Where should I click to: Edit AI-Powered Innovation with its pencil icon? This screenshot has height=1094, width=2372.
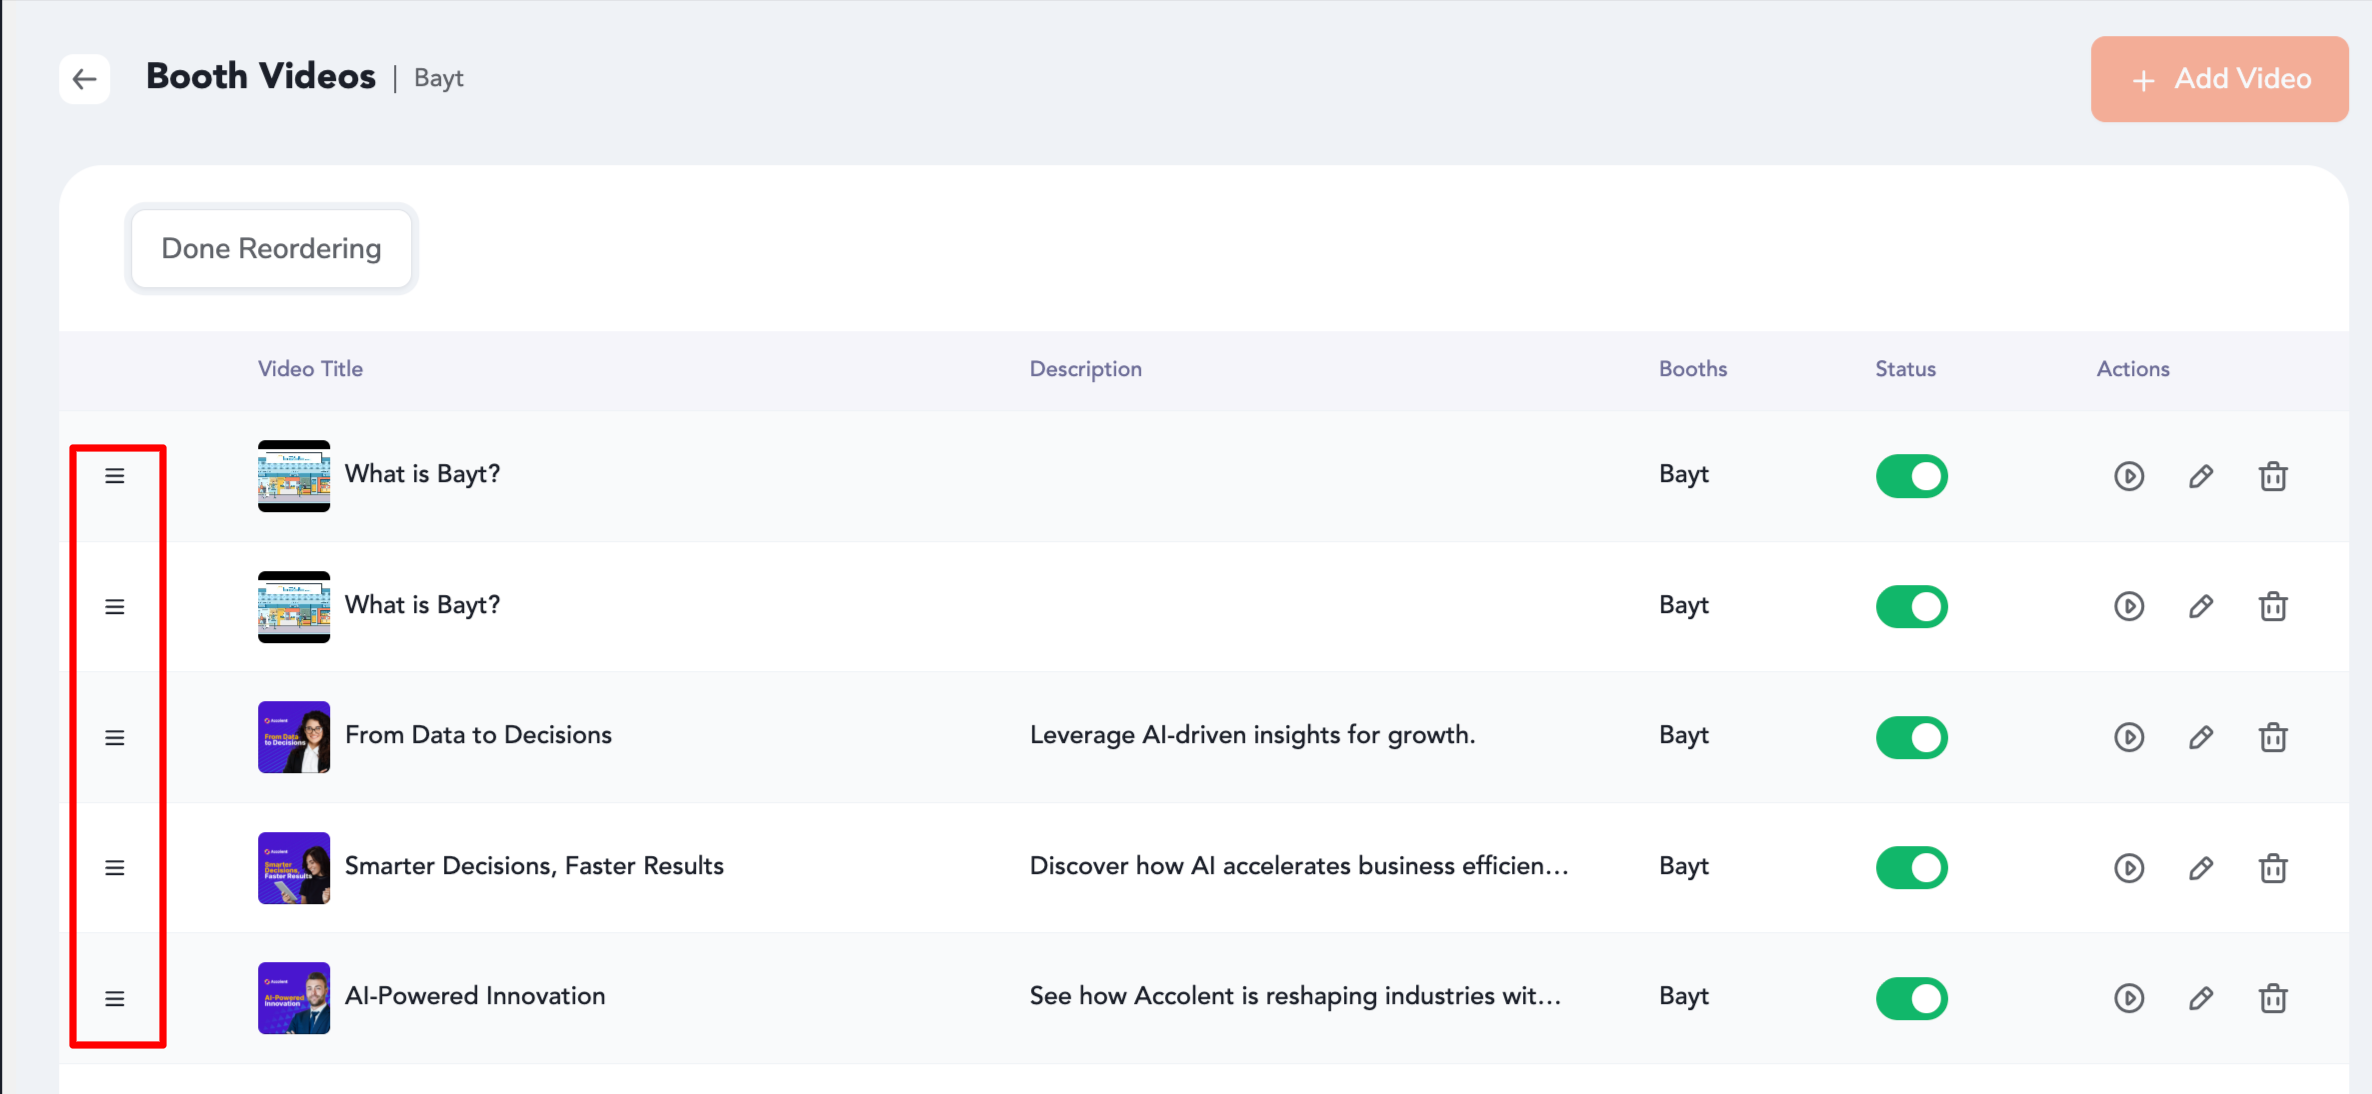tap(2201, 998)
